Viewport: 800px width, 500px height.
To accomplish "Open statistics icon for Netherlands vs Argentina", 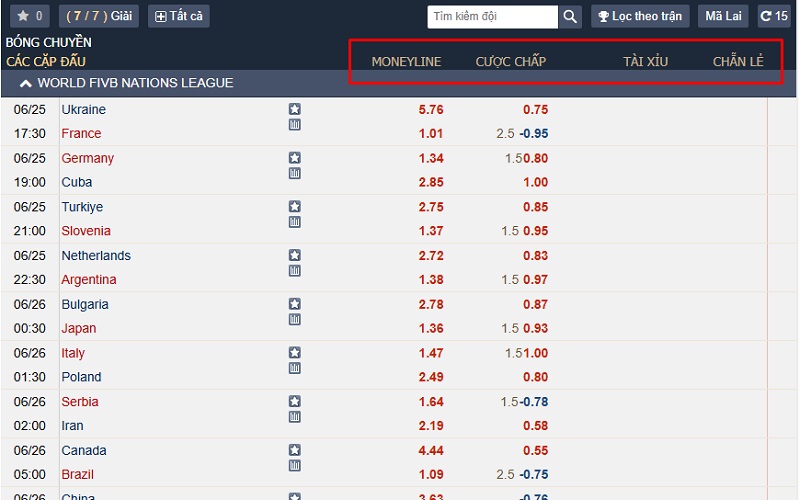I will (x=294, y=271).
